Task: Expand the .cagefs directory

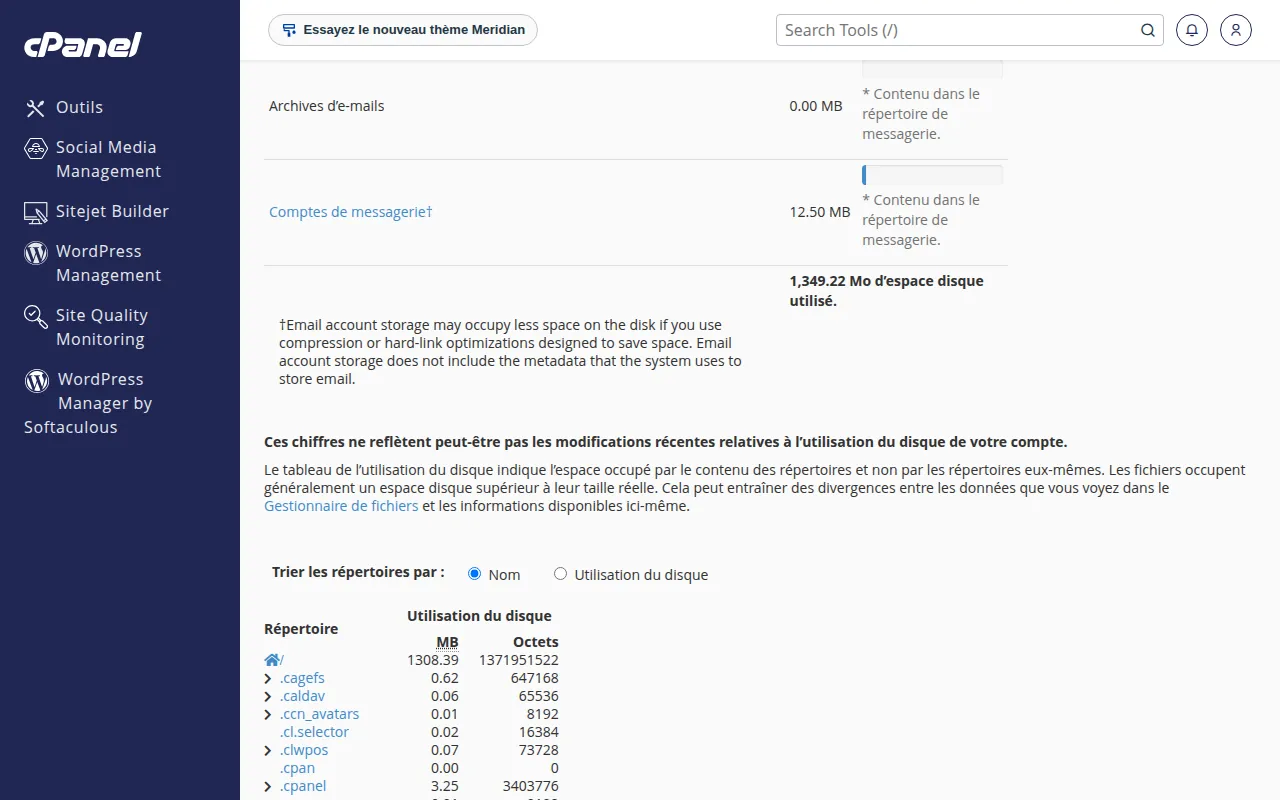Action: coord(268,679)
